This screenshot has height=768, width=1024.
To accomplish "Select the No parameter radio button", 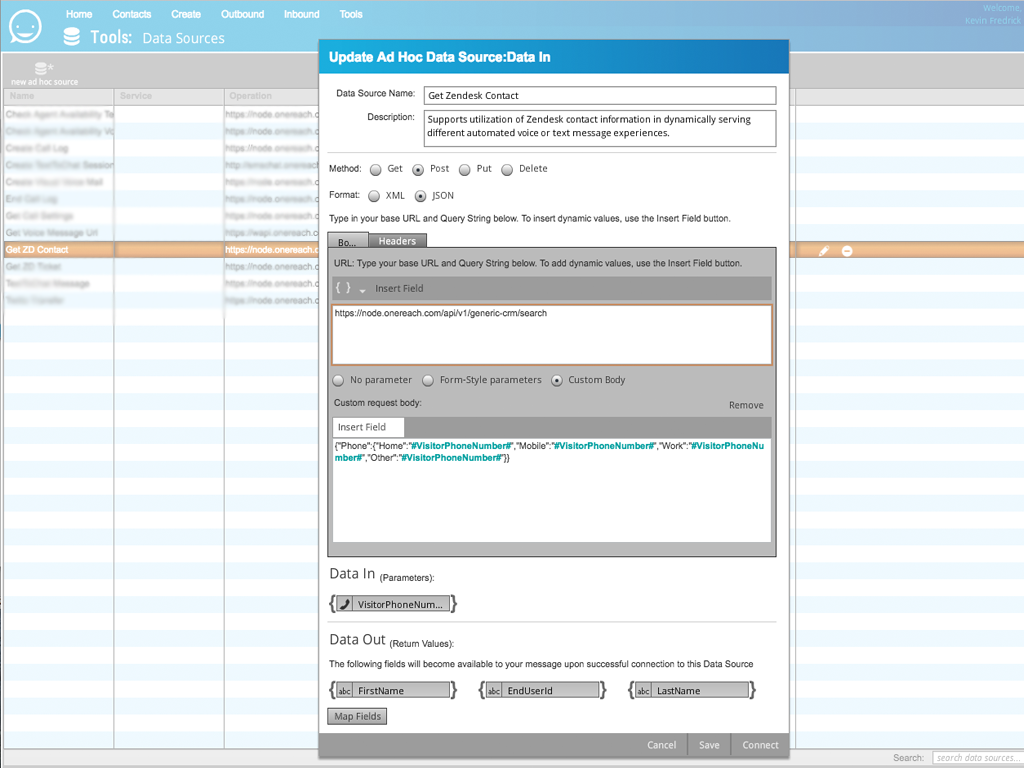I will (339, 381).
